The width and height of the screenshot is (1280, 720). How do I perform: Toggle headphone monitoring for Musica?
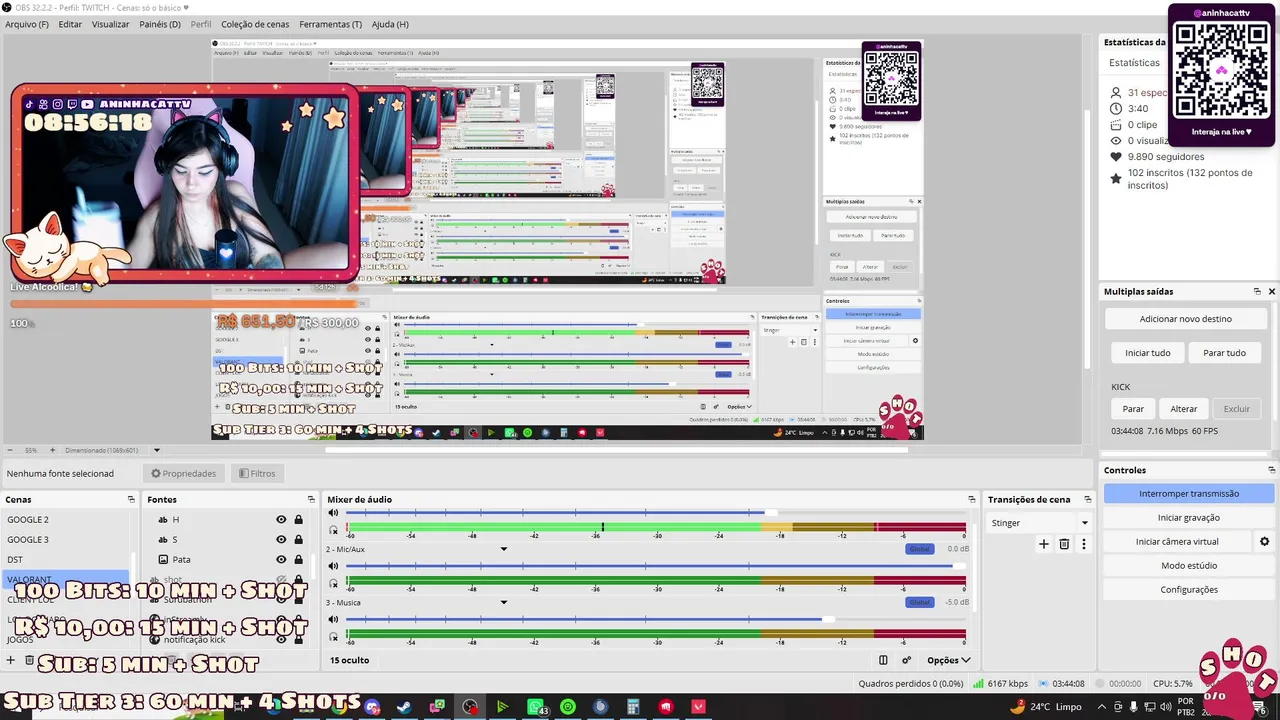tap(334, 636)
